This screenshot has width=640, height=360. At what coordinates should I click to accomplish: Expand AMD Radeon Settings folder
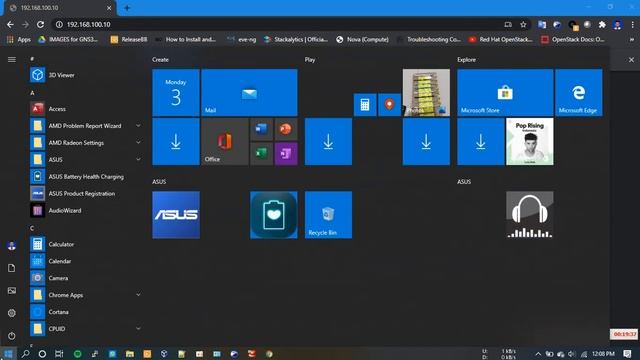[x=138, y=142]
